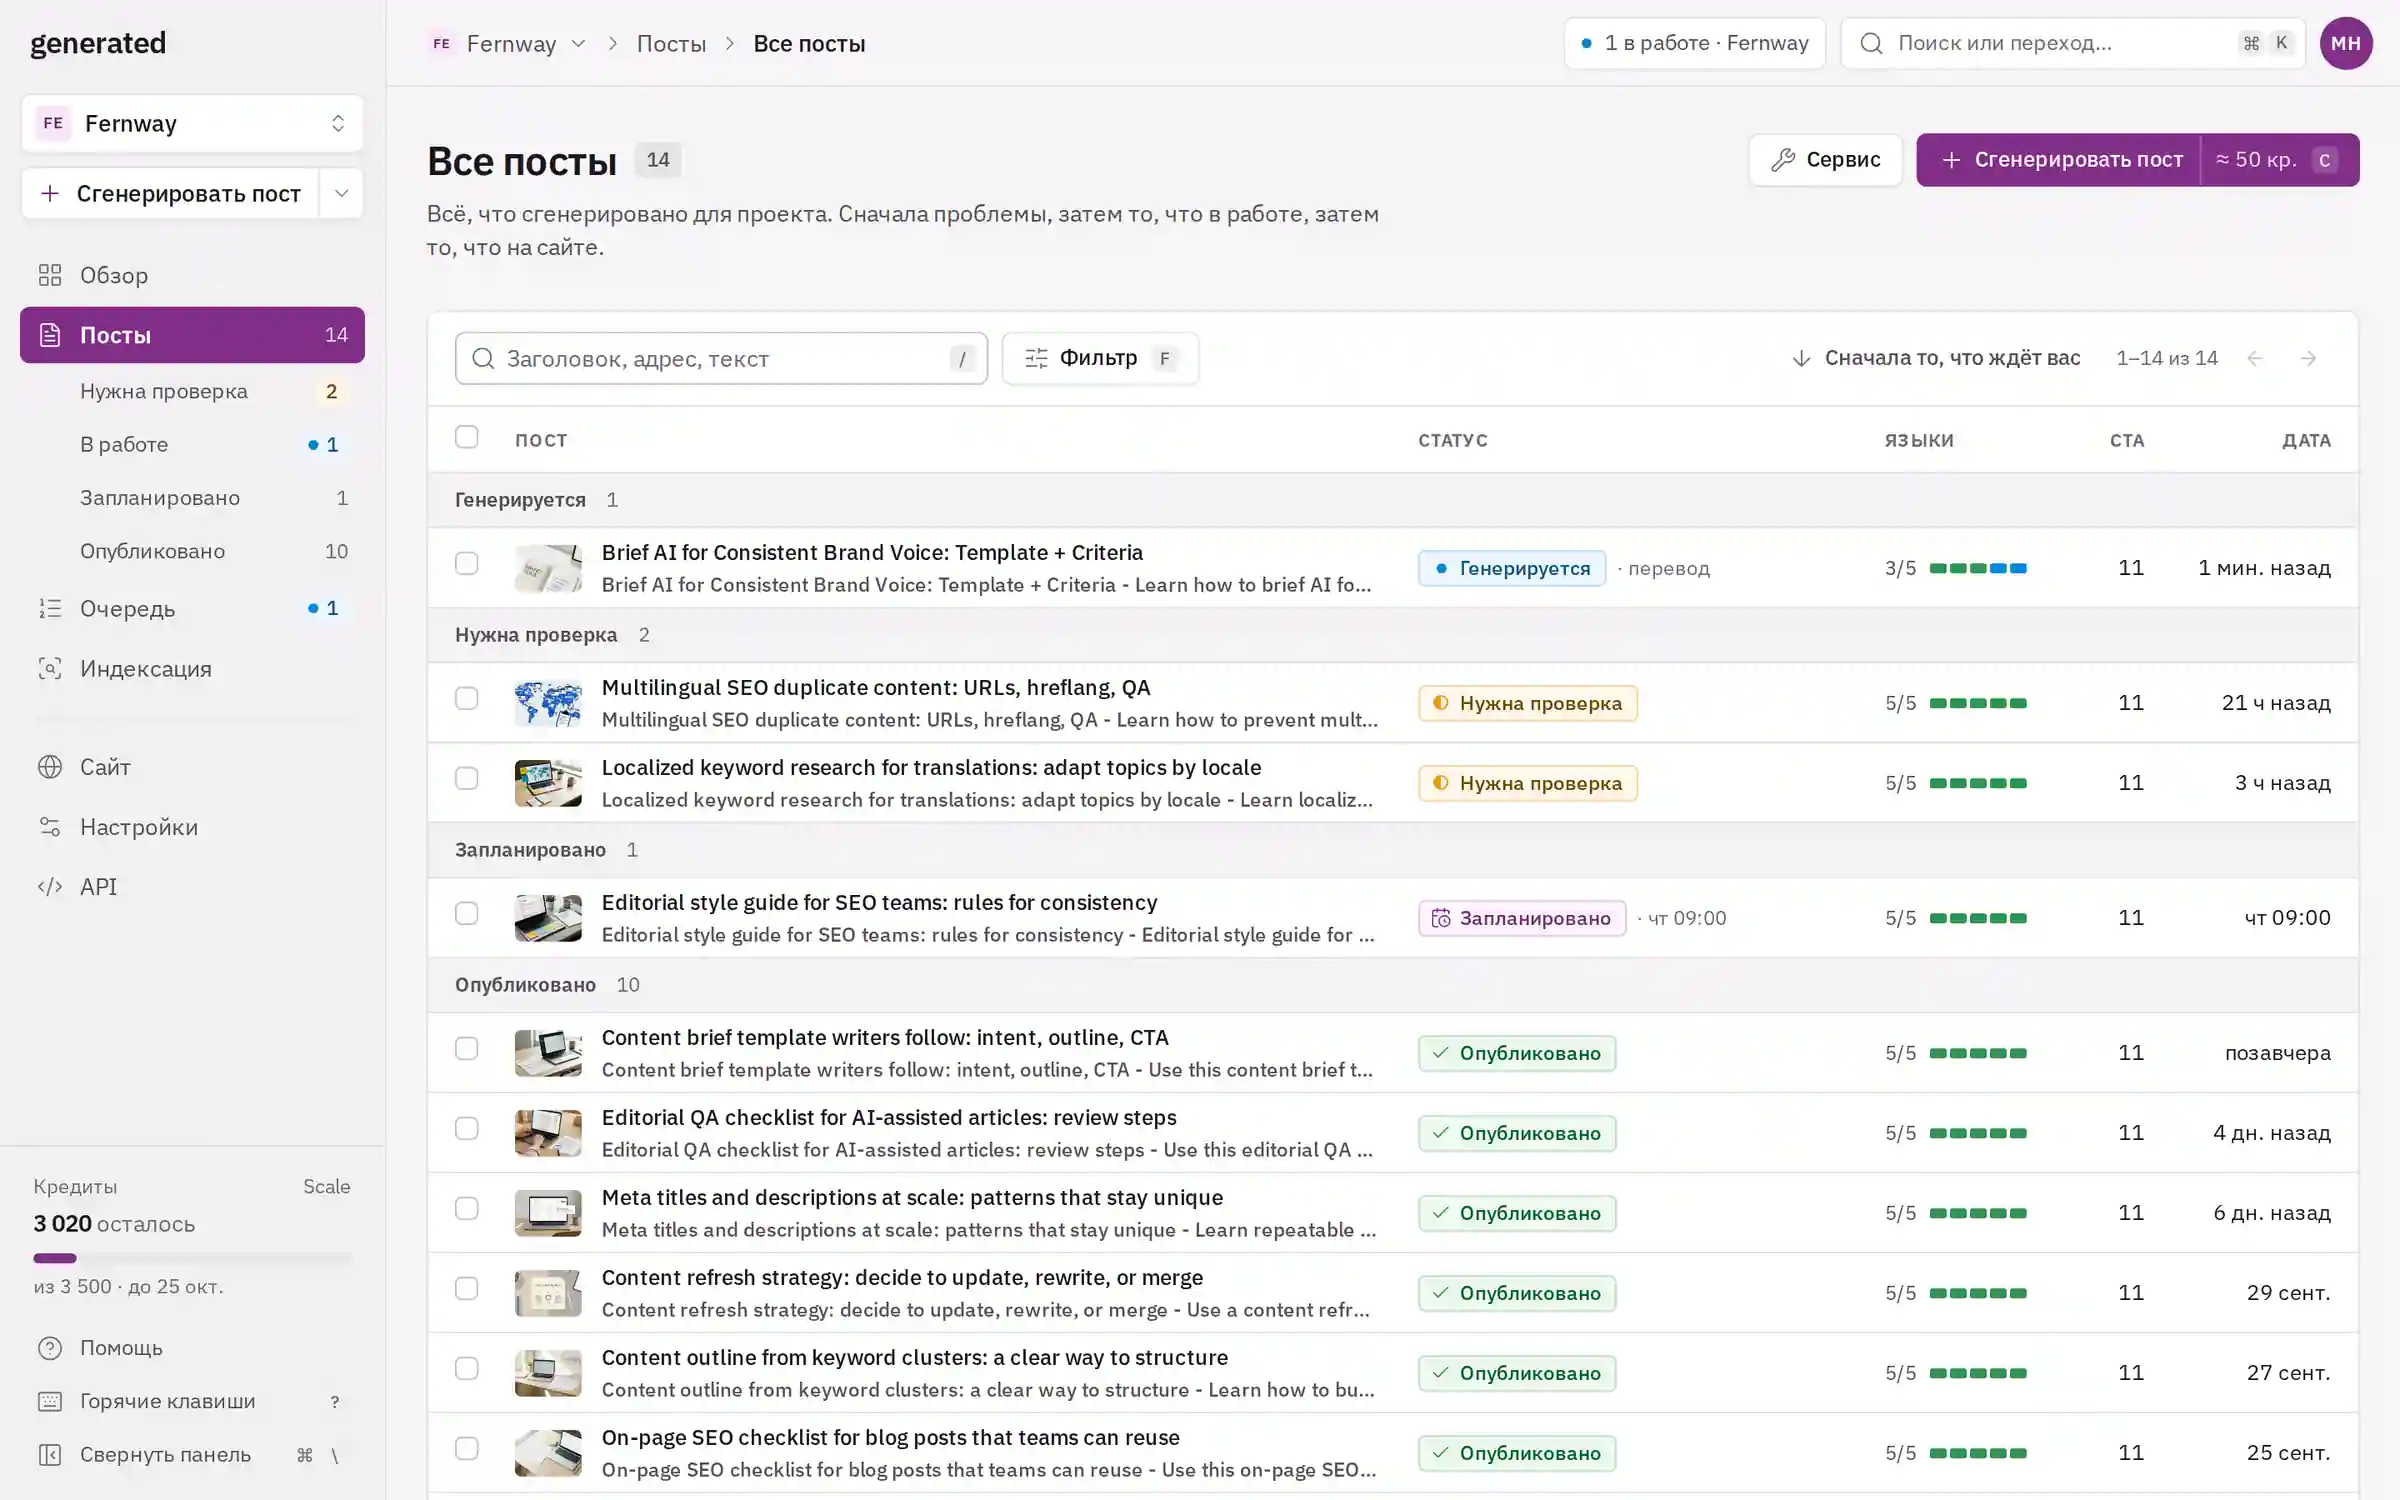The image size is (2400, 1500).
Task: Click the credits remaining progress bar
Action: tap(192, 1258)
